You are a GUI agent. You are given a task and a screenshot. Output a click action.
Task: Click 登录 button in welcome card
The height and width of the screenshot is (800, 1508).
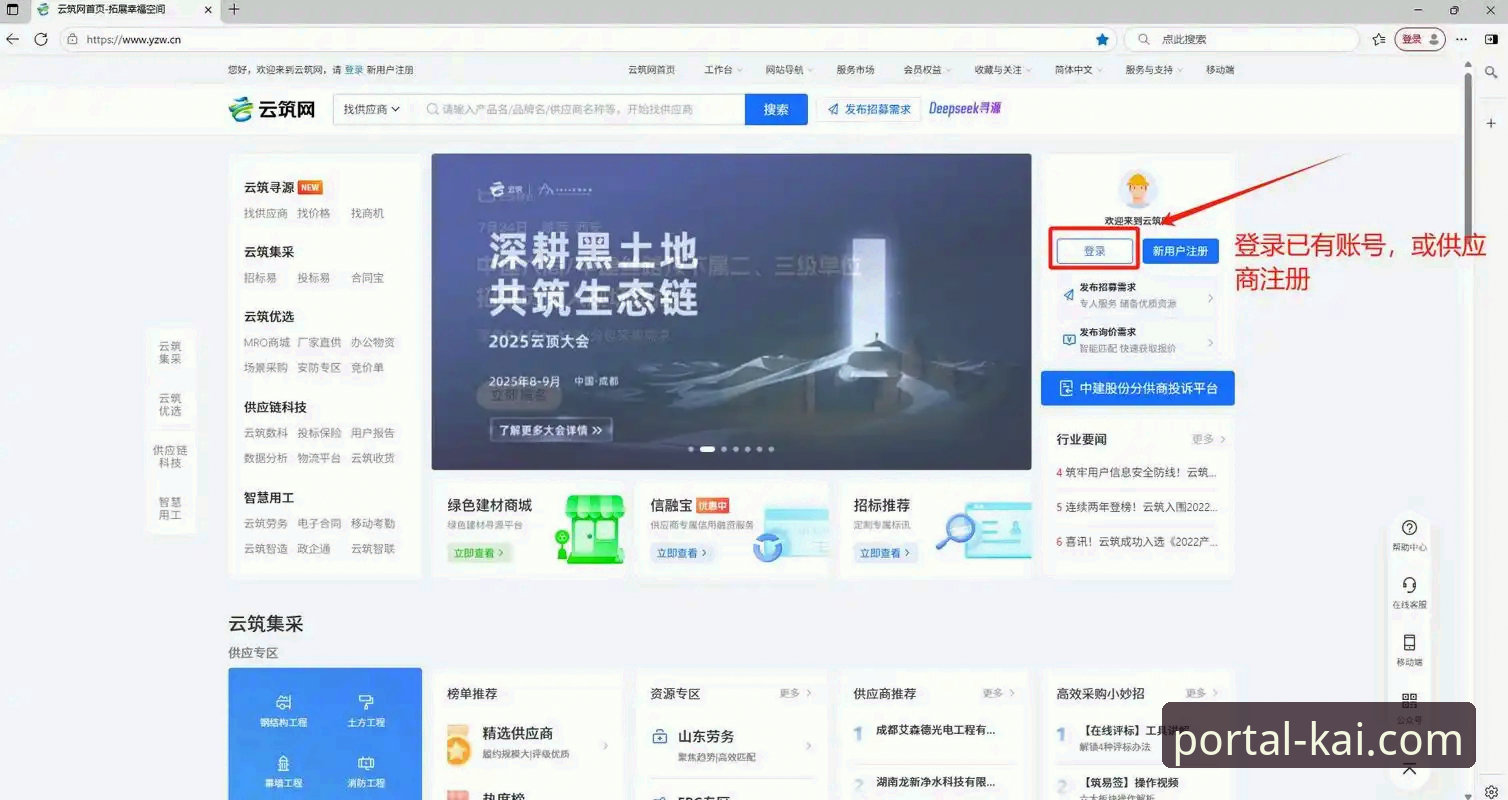[1095, 251]
